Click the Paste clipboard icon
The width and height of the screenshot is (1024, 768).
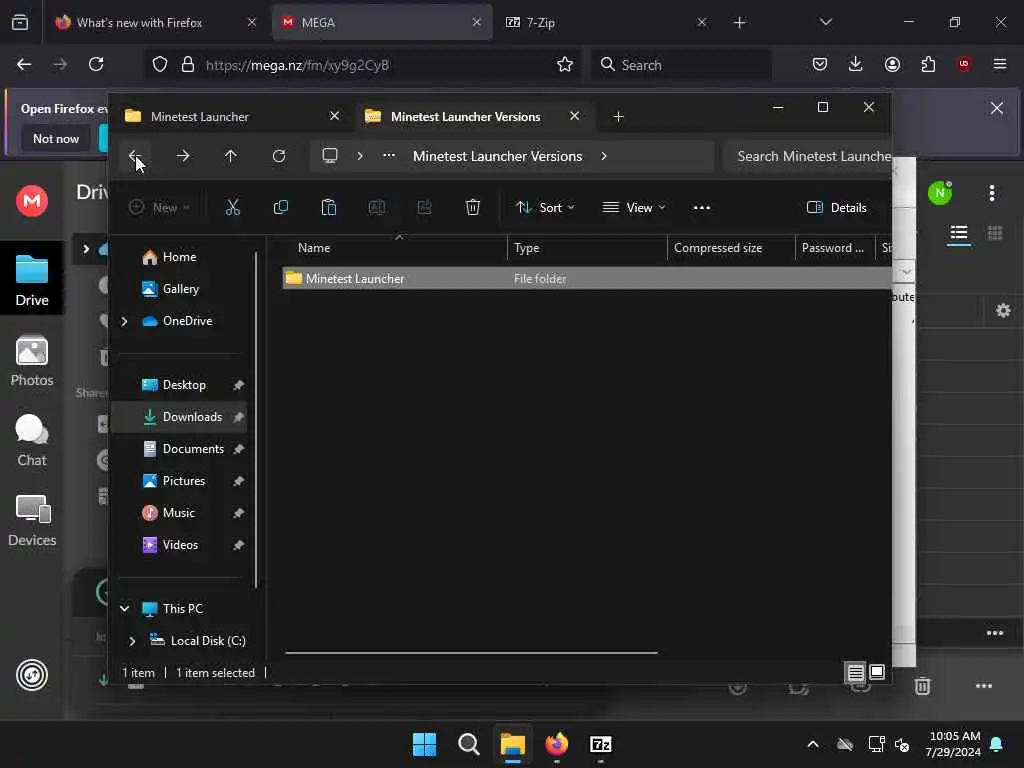coord(328,208)
